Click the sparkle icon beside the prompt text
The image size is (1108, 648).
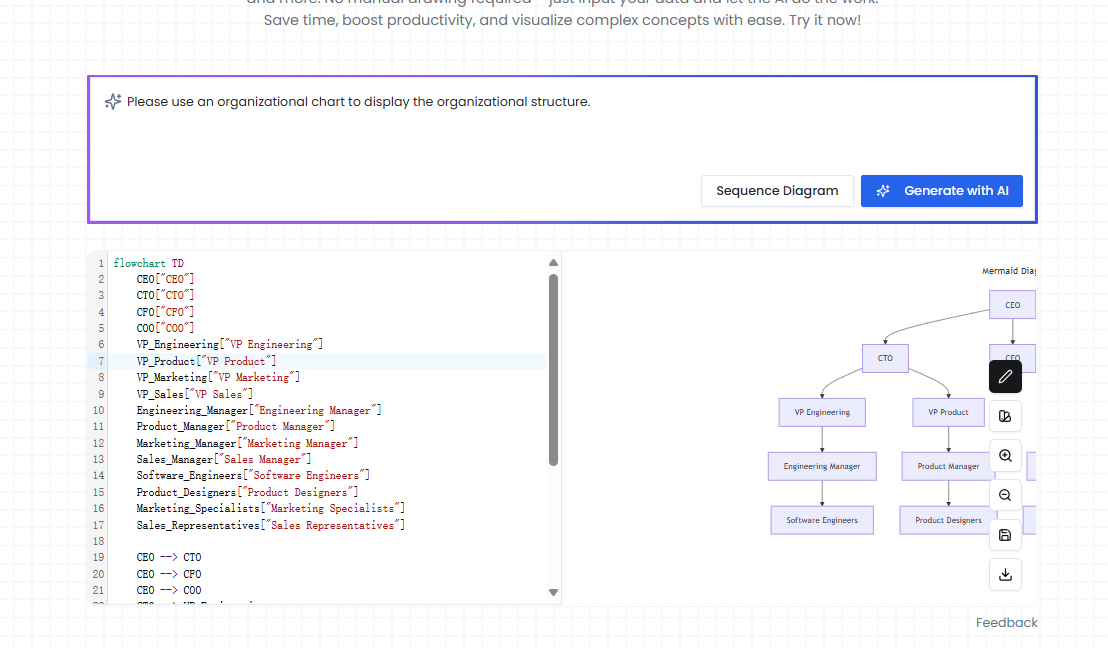[112, 101]
